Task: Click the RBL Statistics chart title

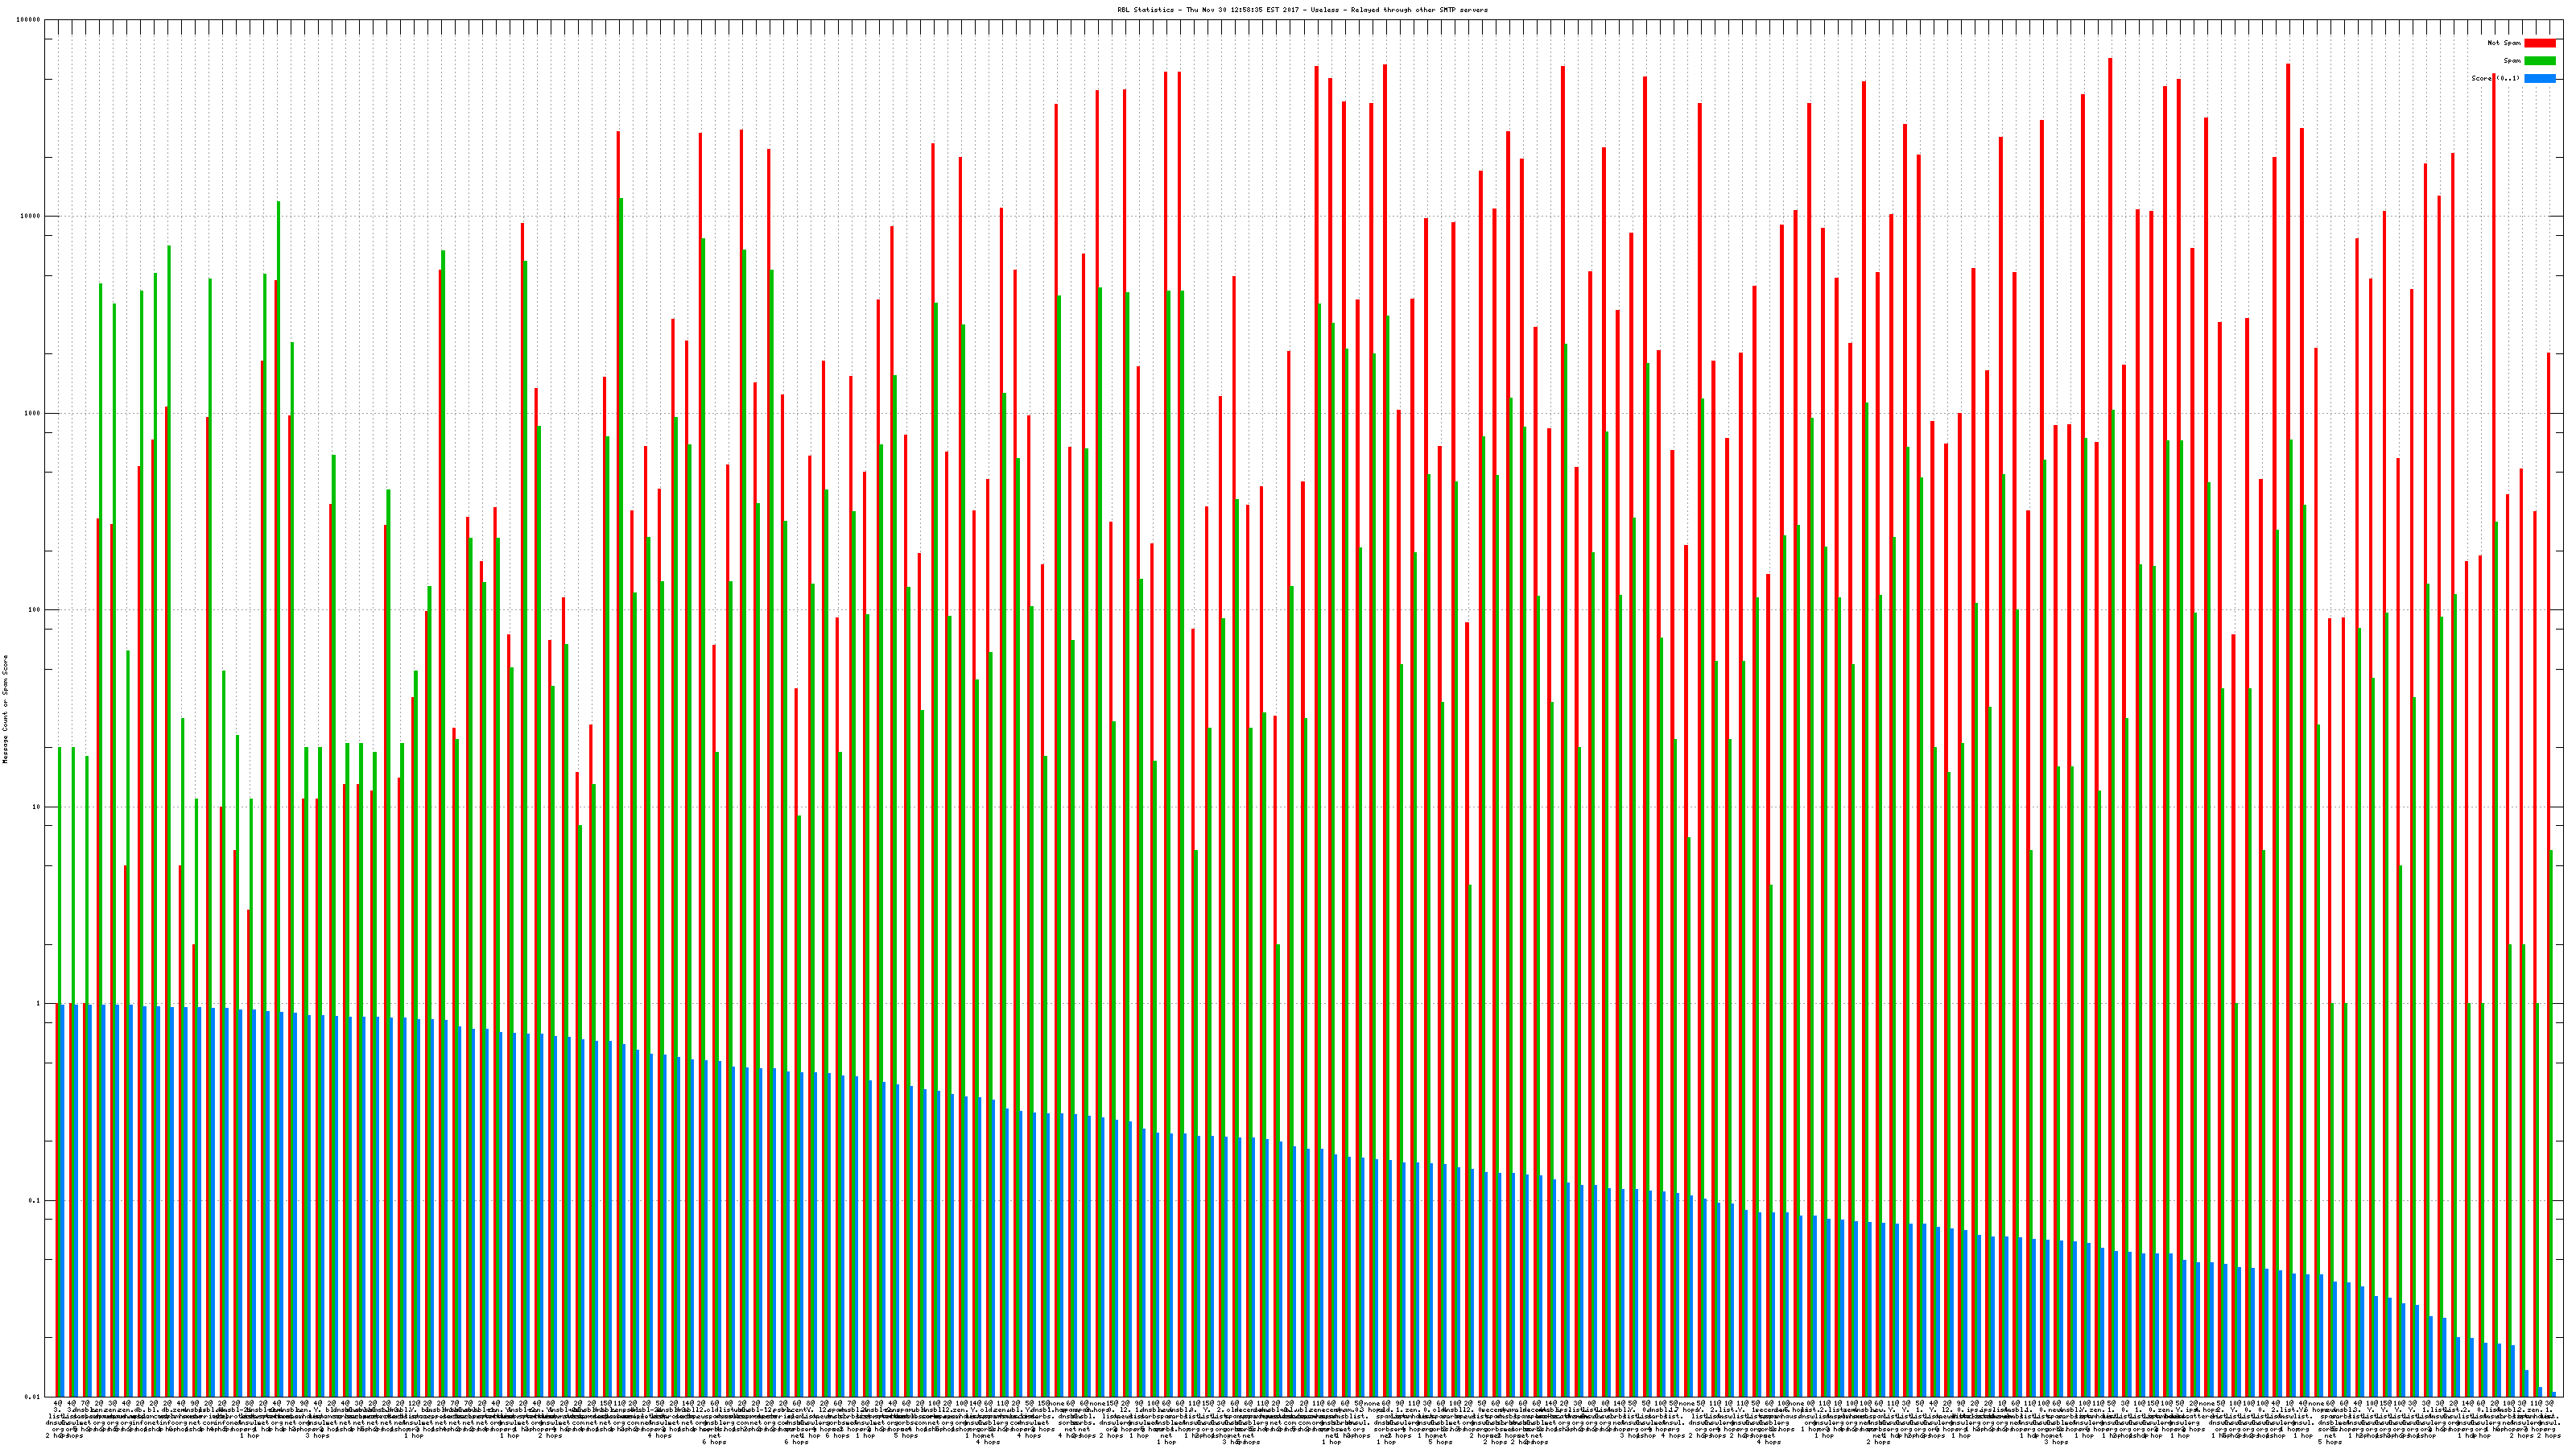Action: pos(1302,10)
